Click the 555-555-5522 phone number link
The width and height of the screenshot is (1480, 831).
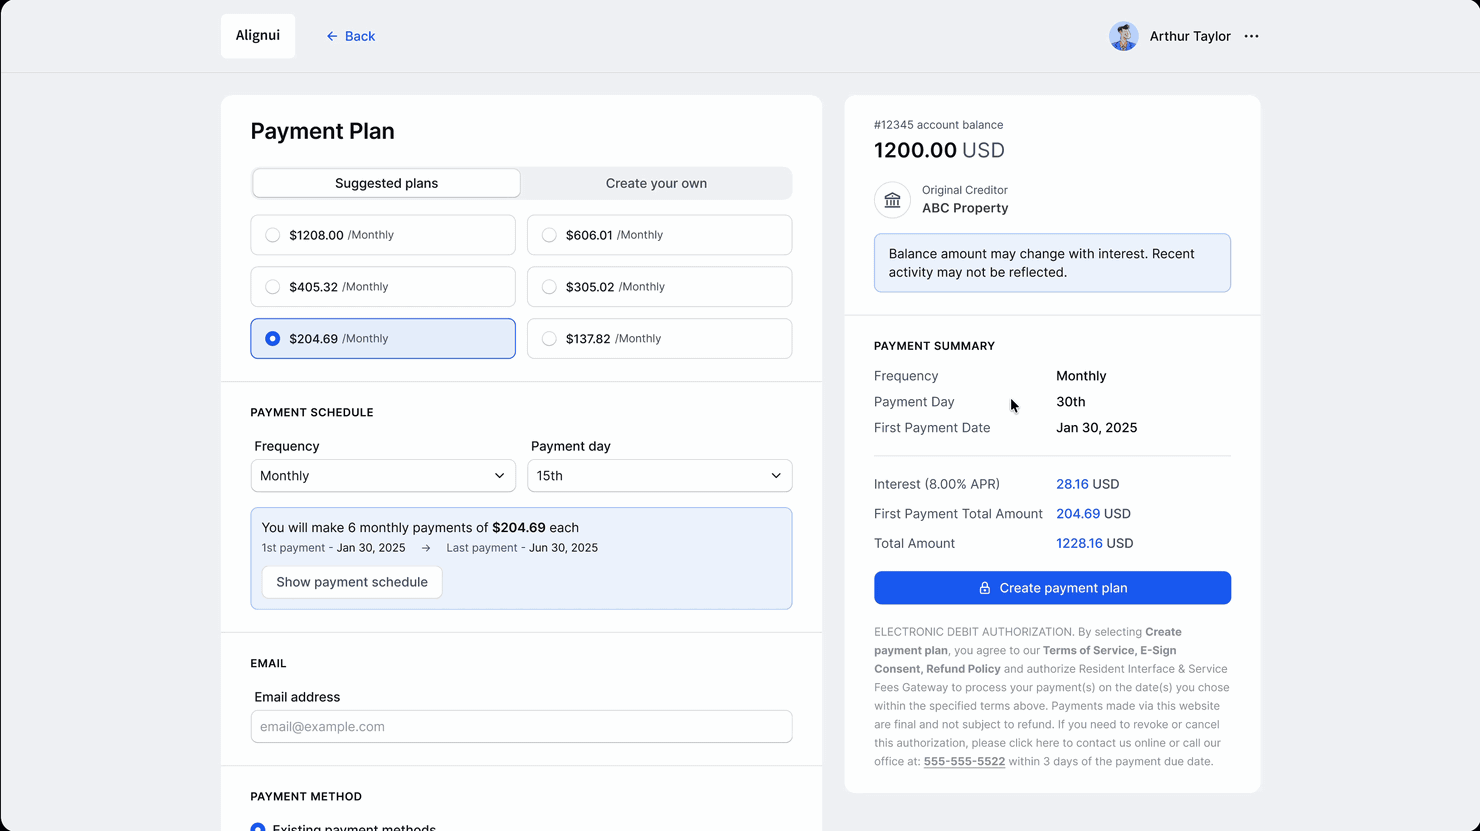[964, 762]
